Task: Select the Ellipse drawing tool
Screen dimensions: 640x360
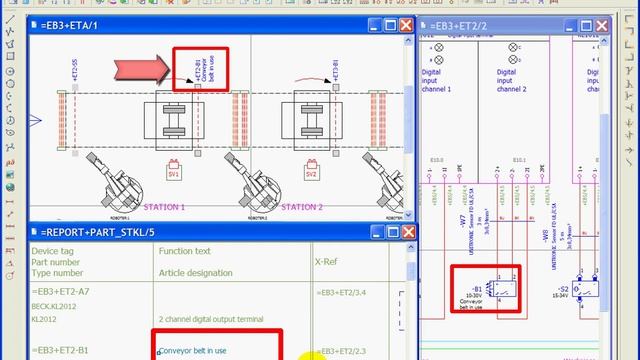Action: (10, 133)
